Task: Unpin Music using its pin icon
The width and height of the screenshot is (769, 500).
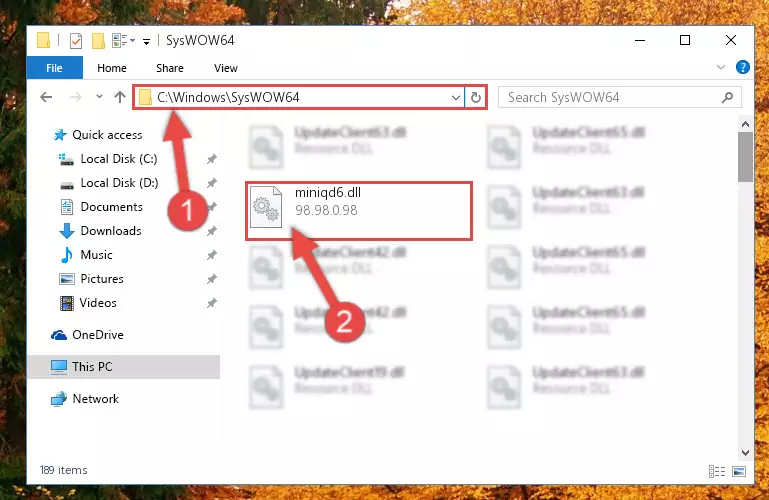Action: (x=211, y=255)
